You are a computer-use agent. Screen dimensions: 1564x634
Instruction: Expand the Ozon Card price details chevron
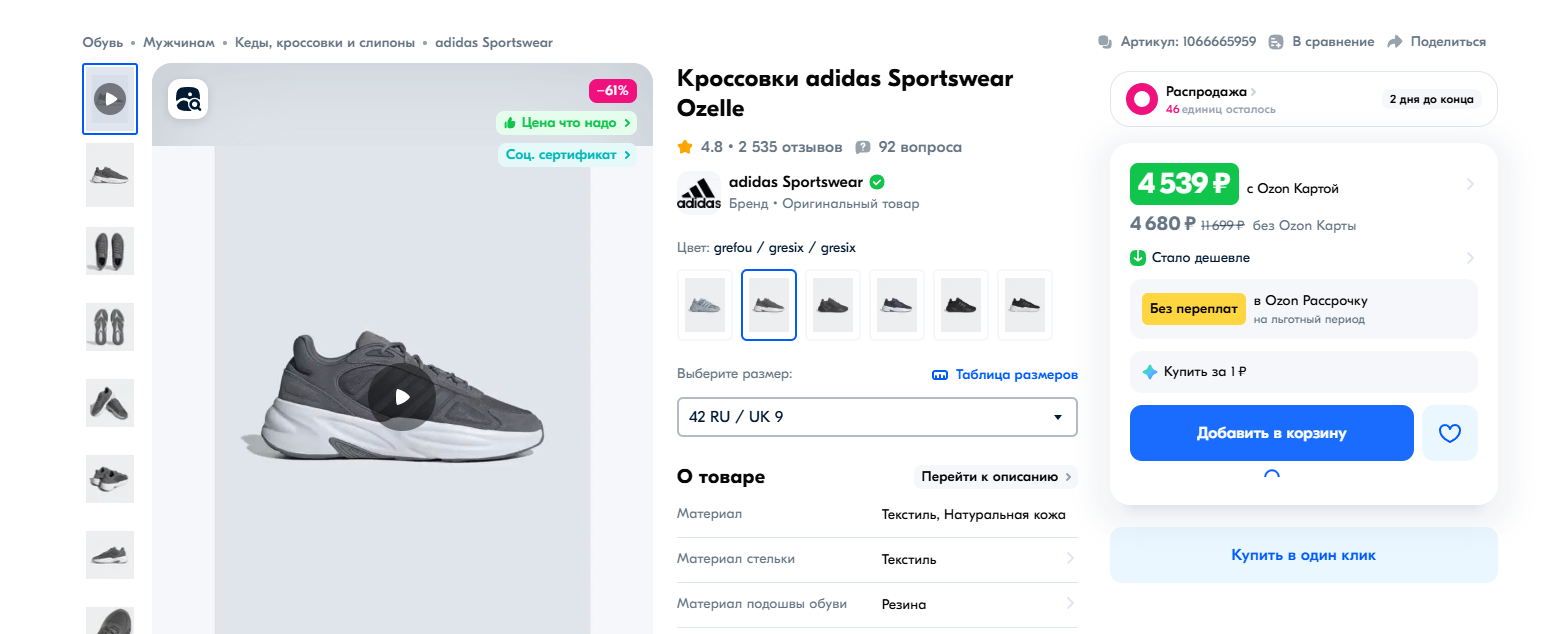(x=1470, y=184)
